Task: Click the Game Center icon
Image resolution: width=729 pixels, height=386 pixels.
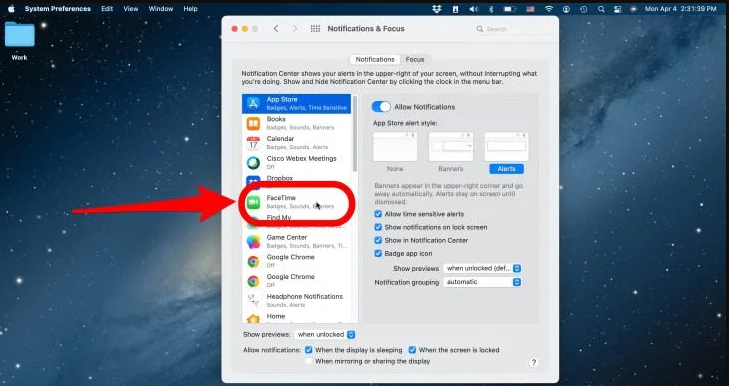Action: click(x=253, y=241)
